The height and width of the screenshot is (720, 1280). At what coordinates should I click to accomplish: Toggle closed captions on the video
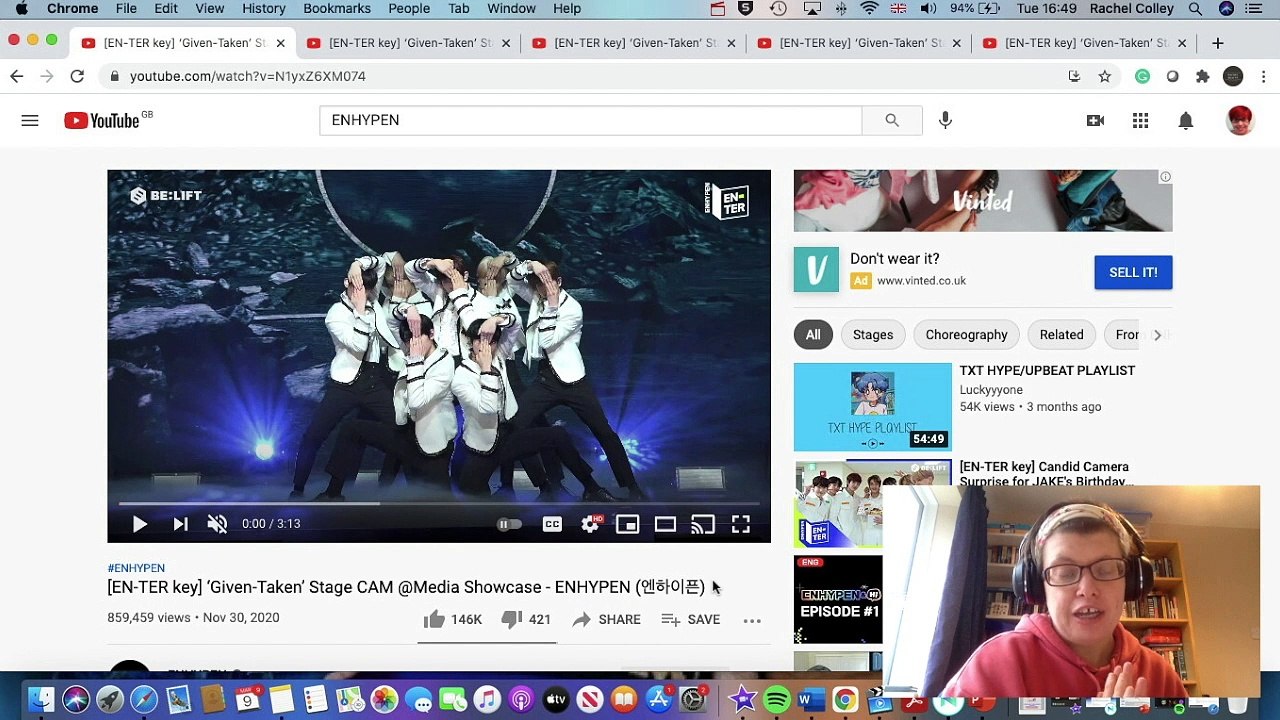(x=552, y=524)
